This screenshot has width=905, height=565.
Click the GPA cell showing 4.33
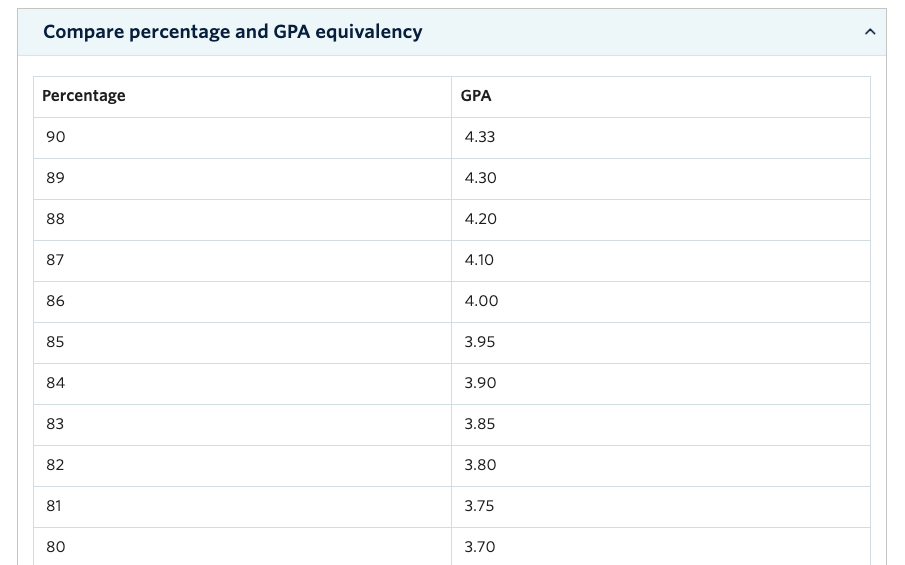(661, 138)
